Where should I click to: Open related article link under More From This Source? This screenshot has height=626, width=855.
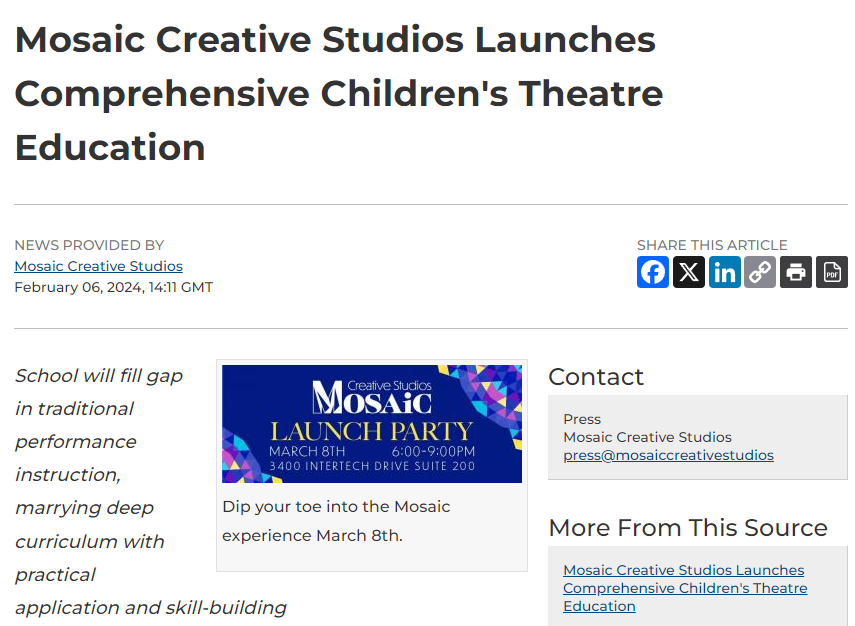tap(685, 588)
